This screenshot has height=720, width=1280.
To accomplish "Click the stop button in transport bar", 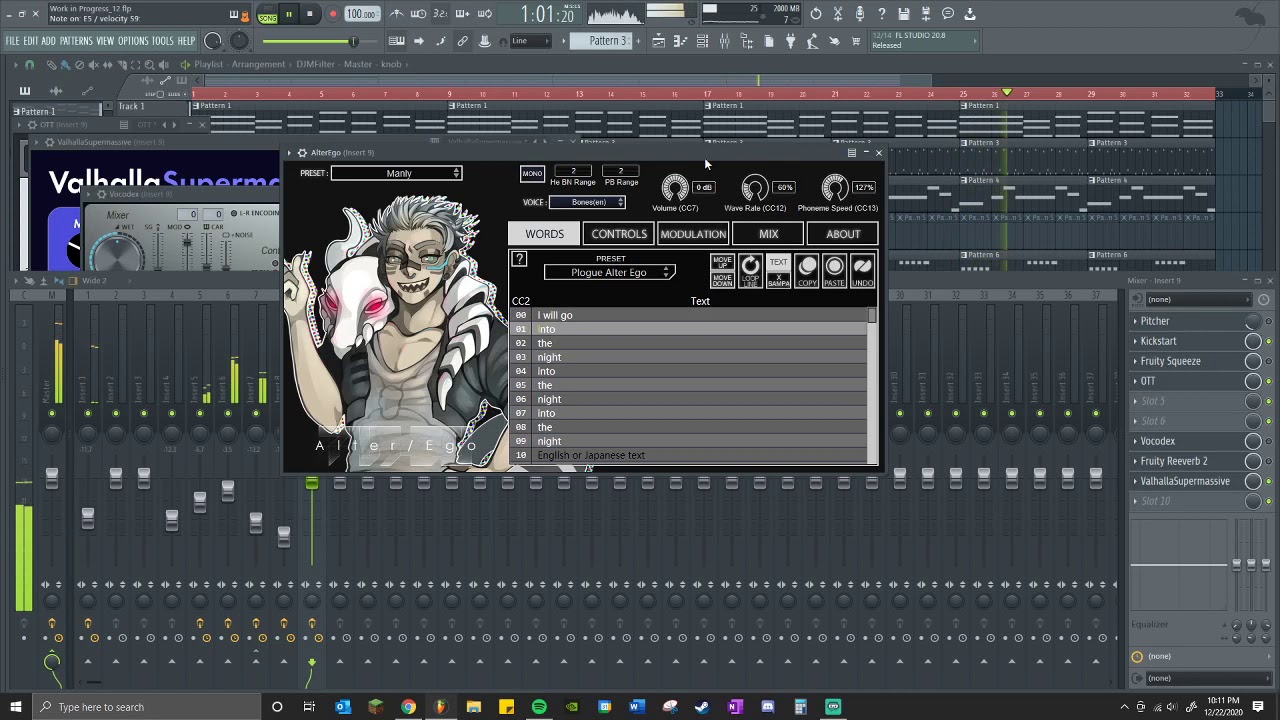I will pyautogui.click(x=310, y=14).
